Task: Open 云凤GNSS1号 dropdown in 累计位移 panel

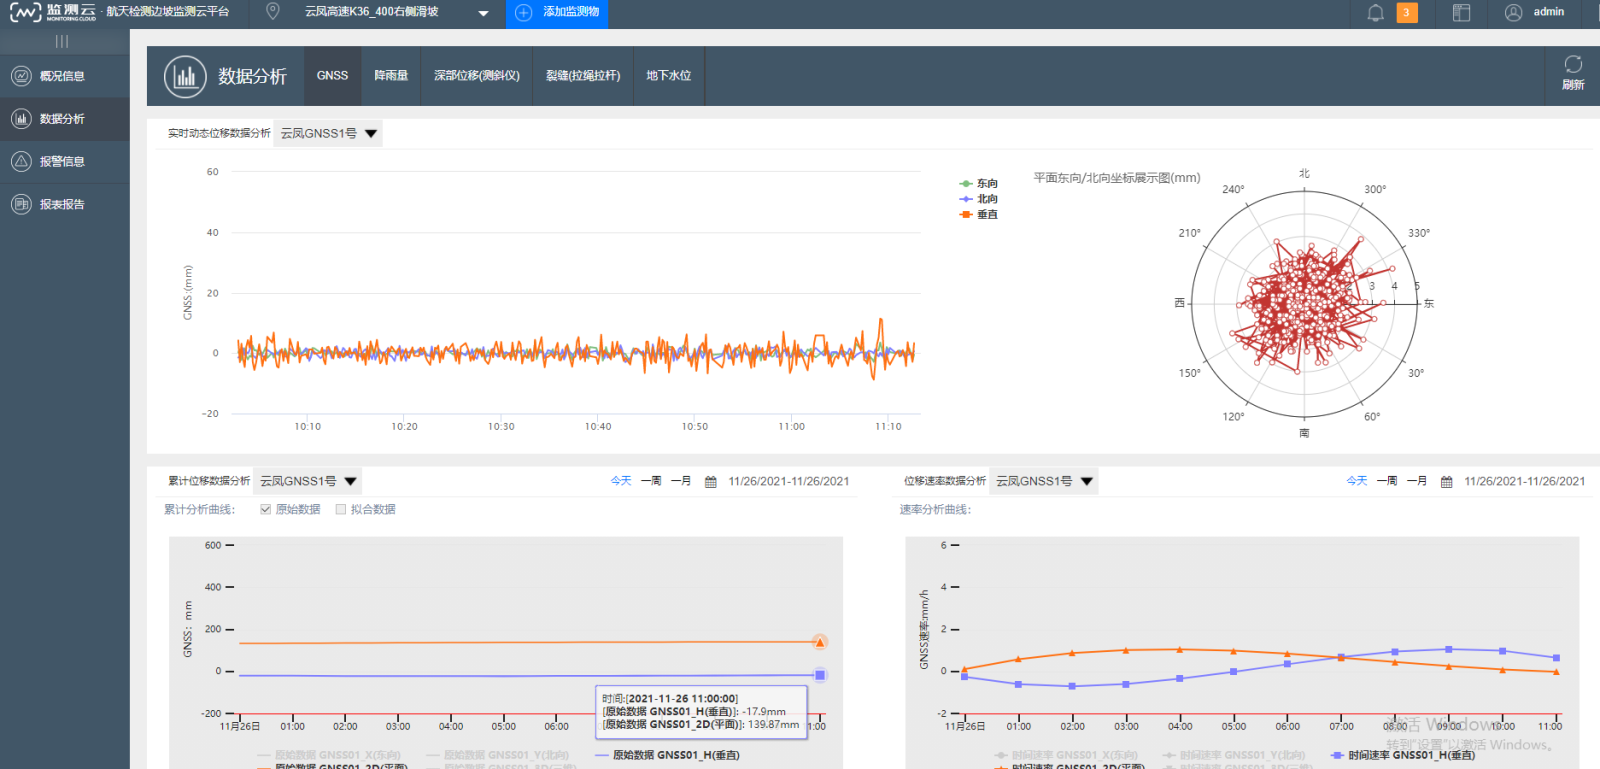Action: 309,481
